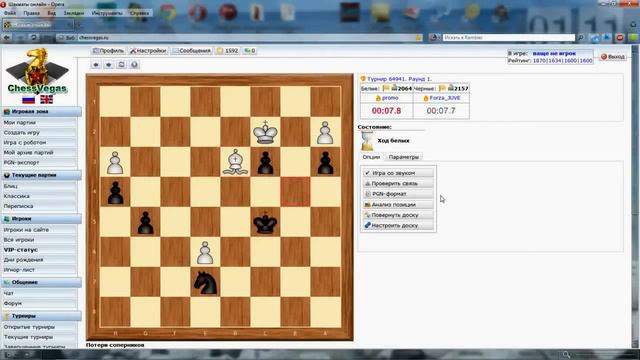The image size is (640, 360).
Task: Toggle 'Игра со звуком' sound option
Action: coord(398,173)
